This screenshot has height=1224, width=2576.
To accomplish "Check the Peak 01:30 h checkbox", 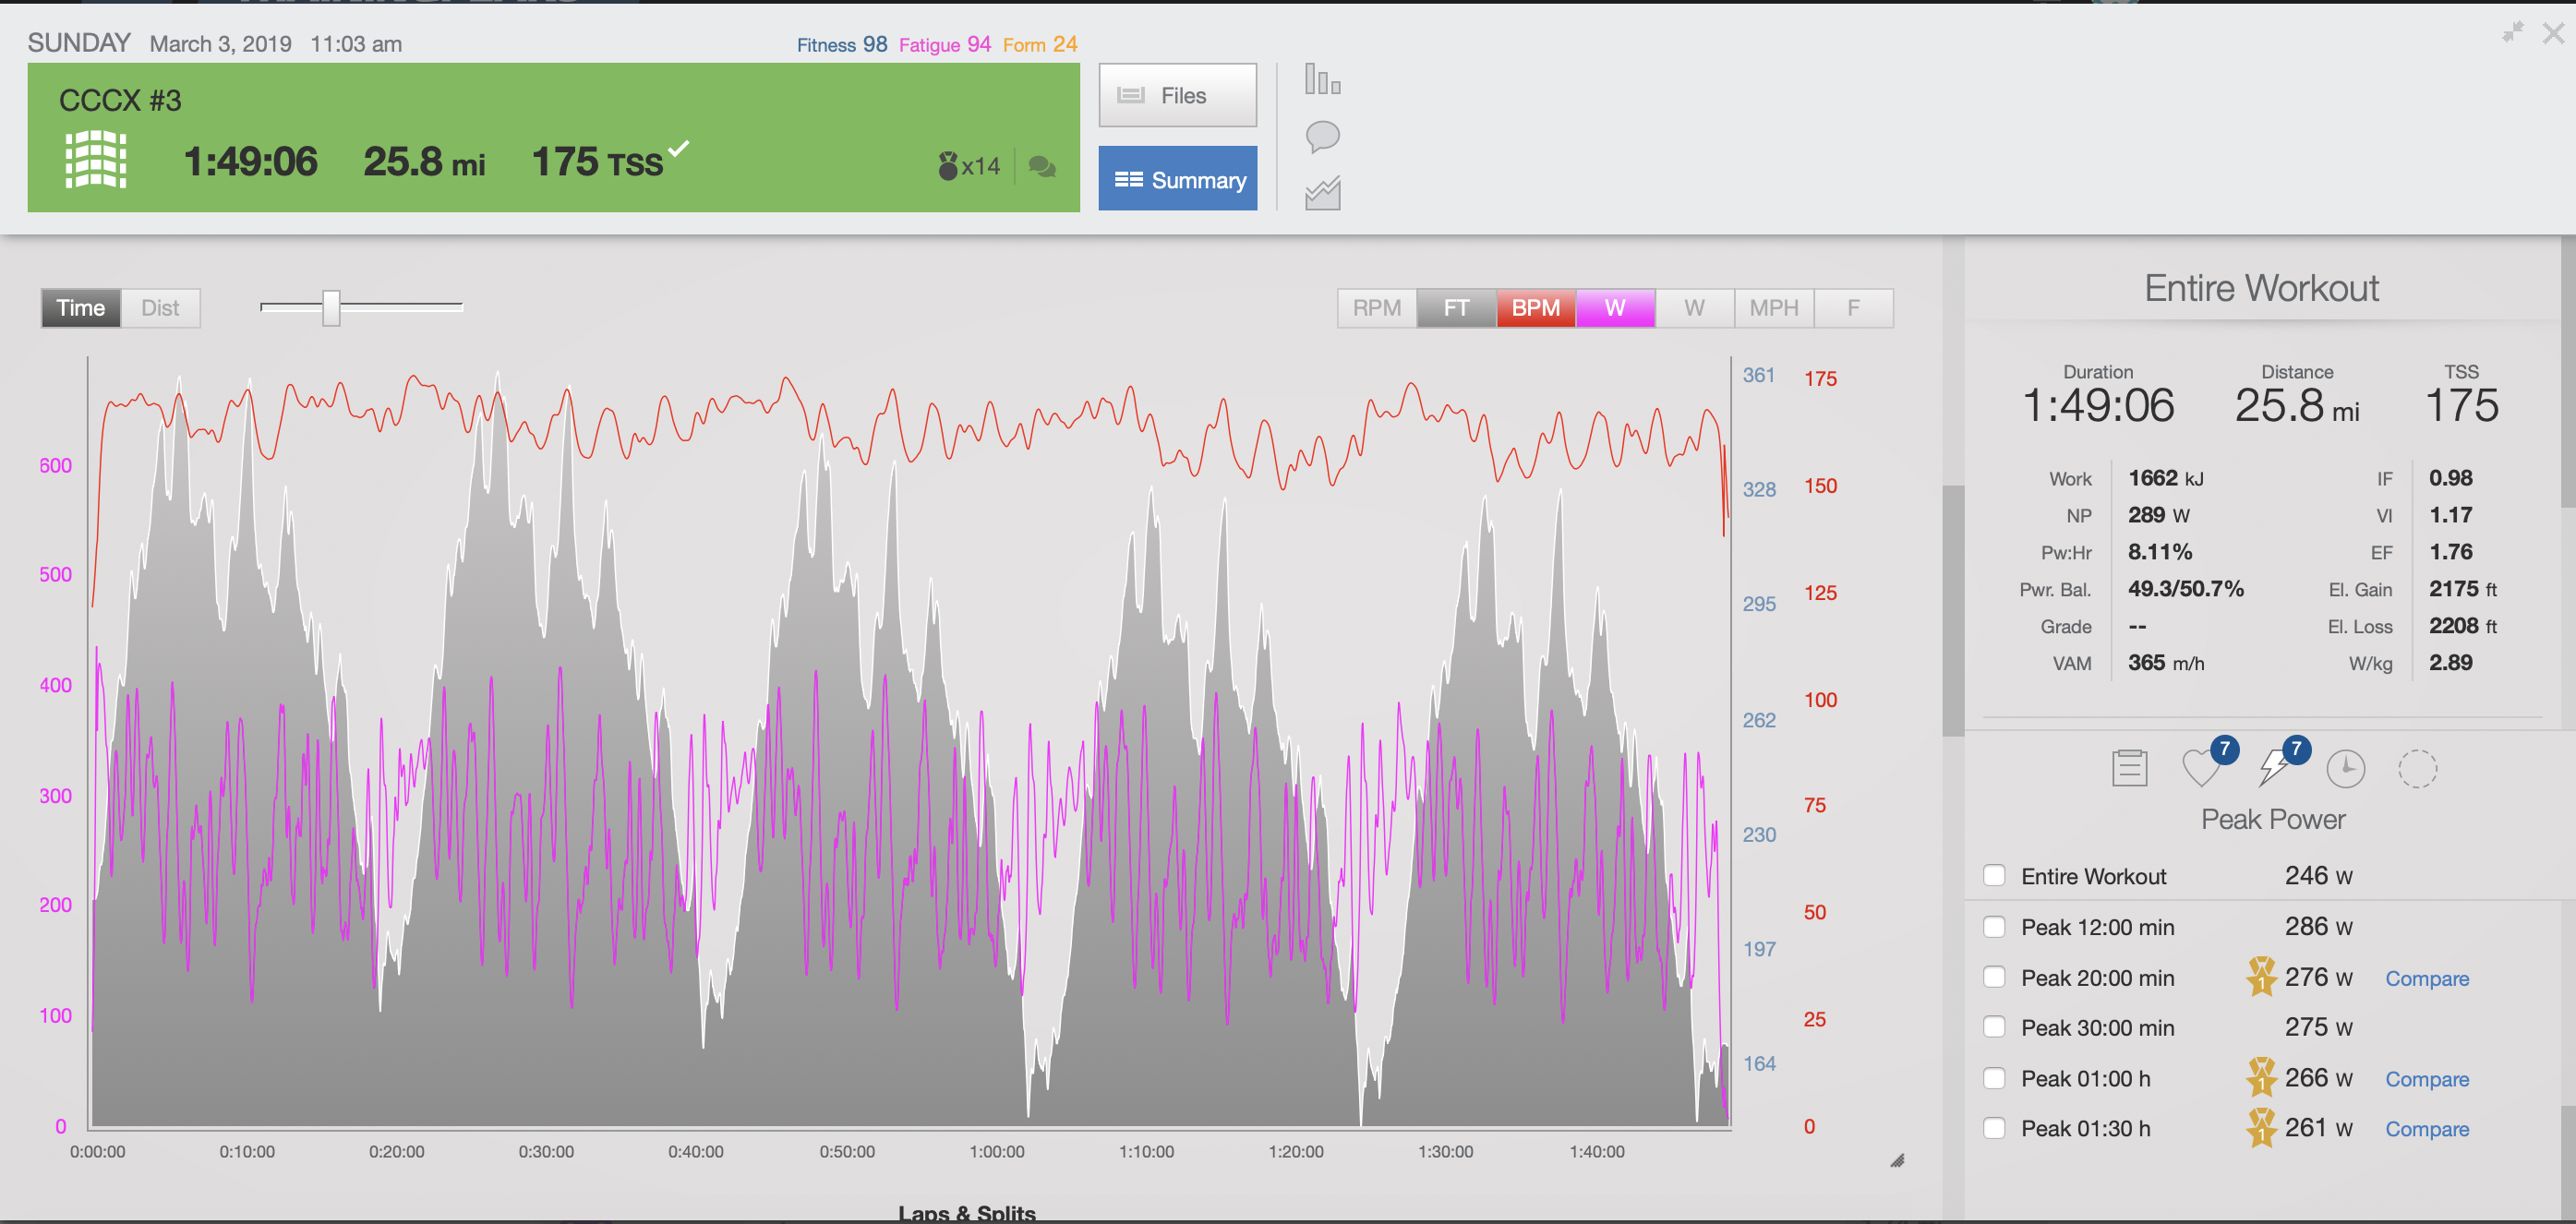I will 1994,1128.
